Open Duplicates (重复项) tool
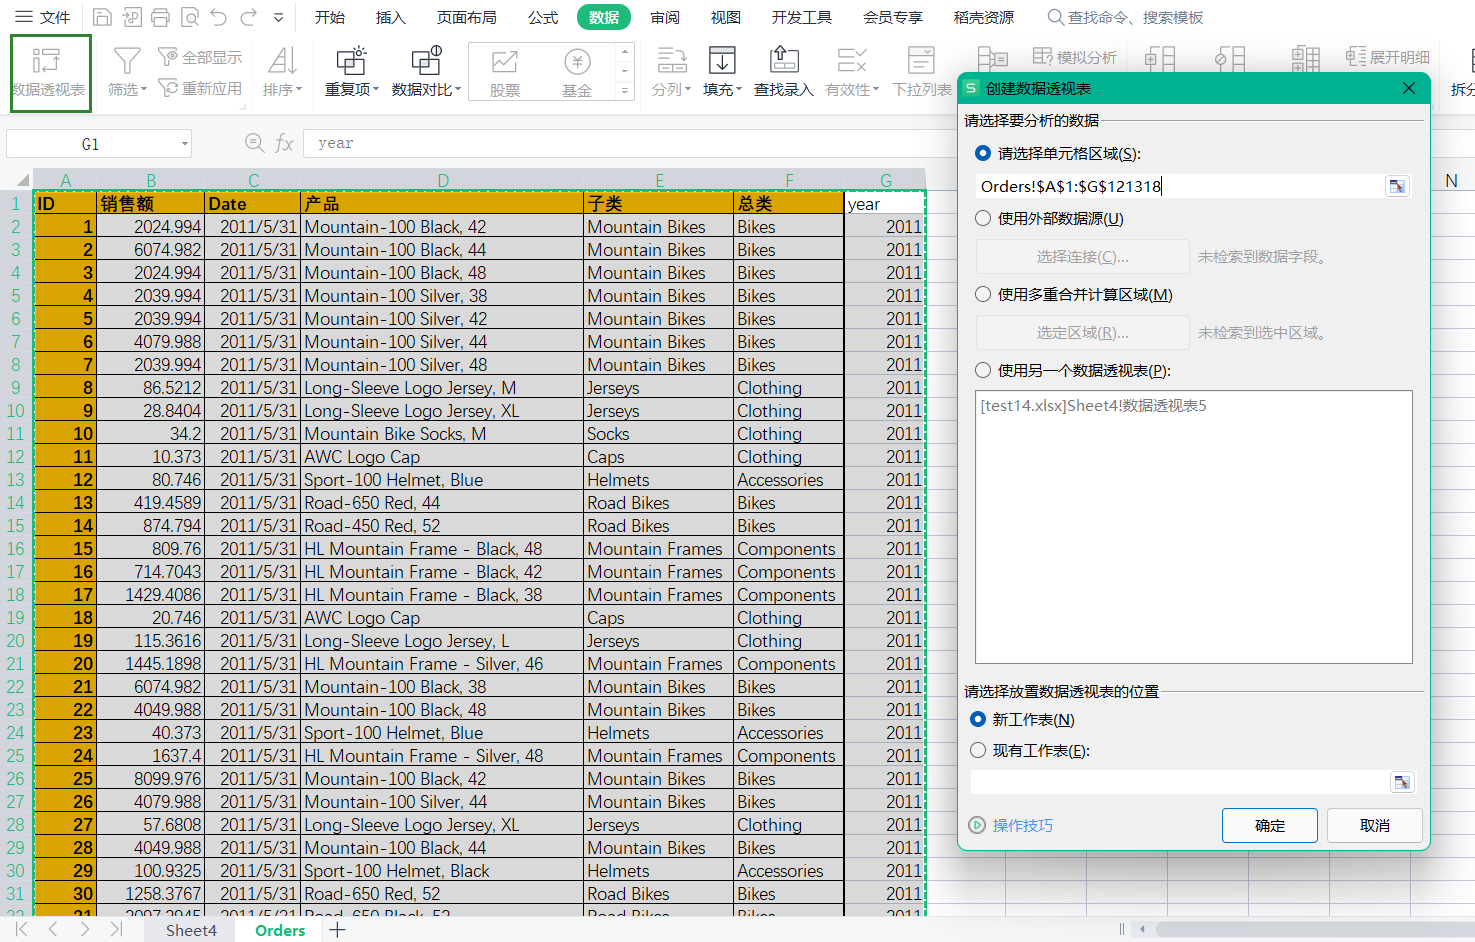The image size is (1475, 942). [351, 61]
